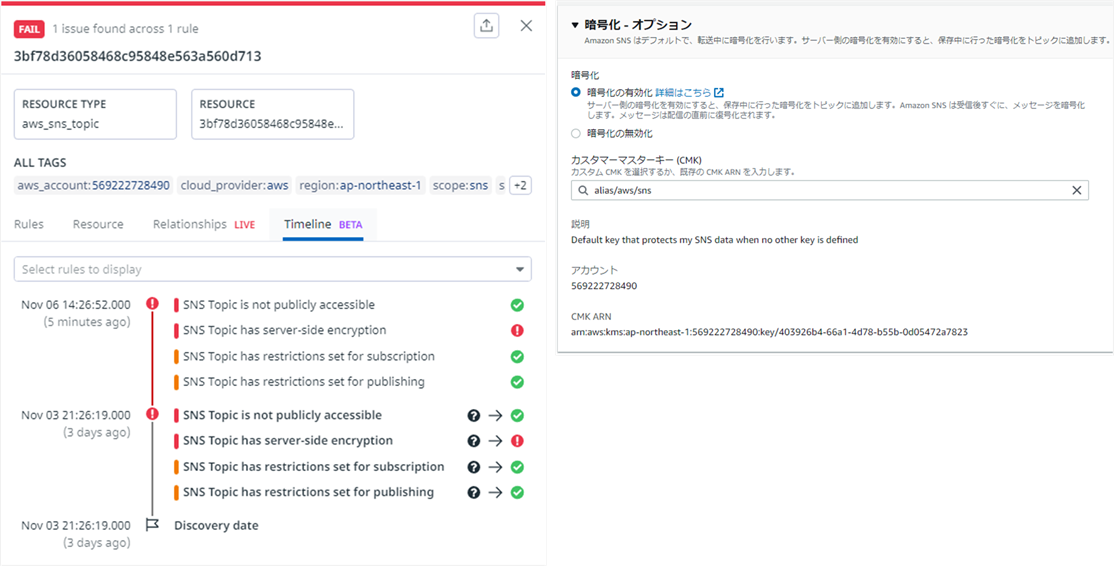Click the アカウント value 569222728490

click(x=604, y=285)
